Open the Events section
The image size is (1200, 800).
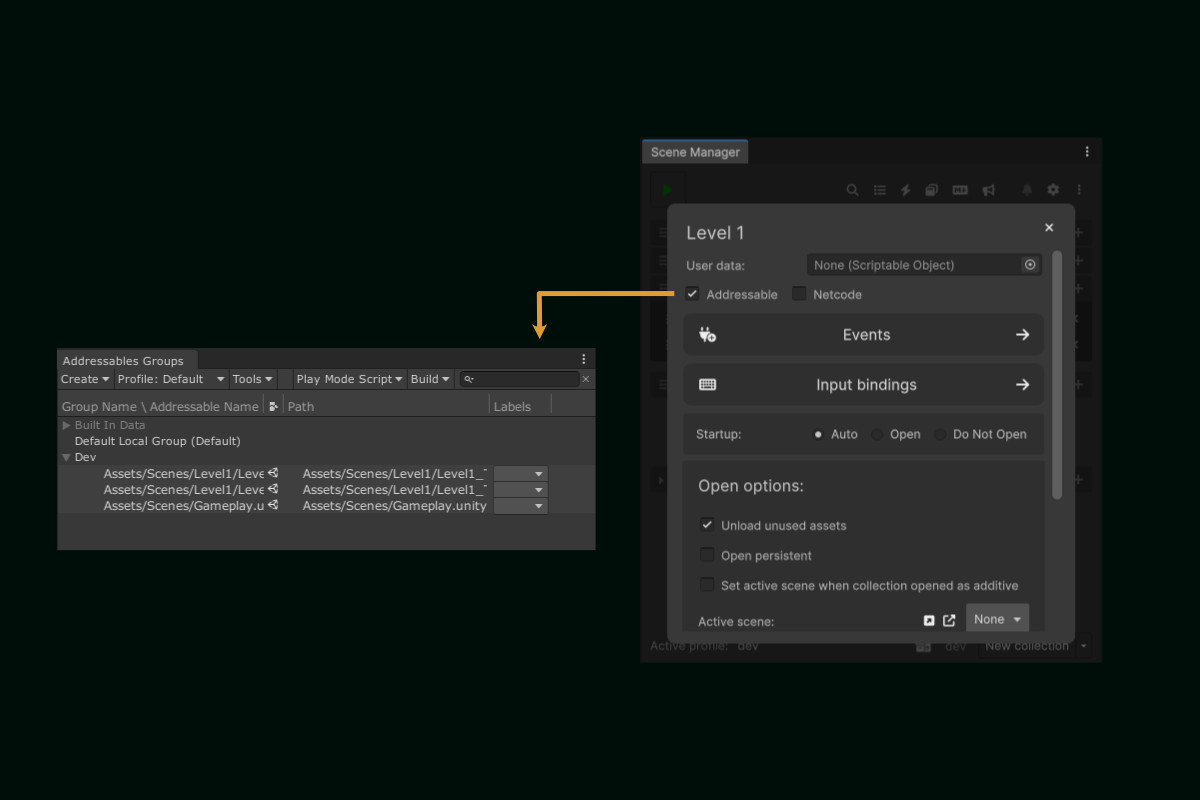[864, 335]
